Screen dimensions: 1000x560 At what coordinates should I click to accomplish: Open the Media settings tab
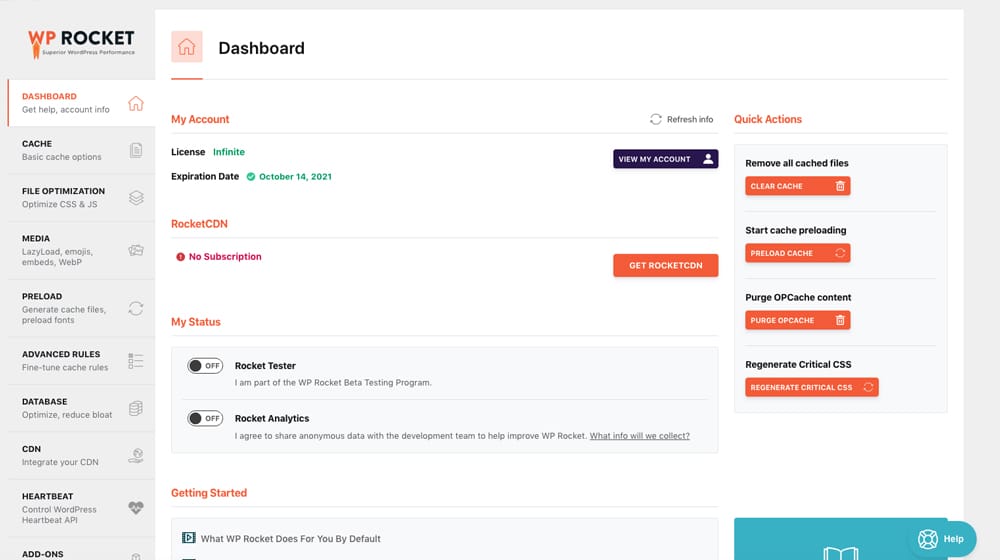(81, 250)
